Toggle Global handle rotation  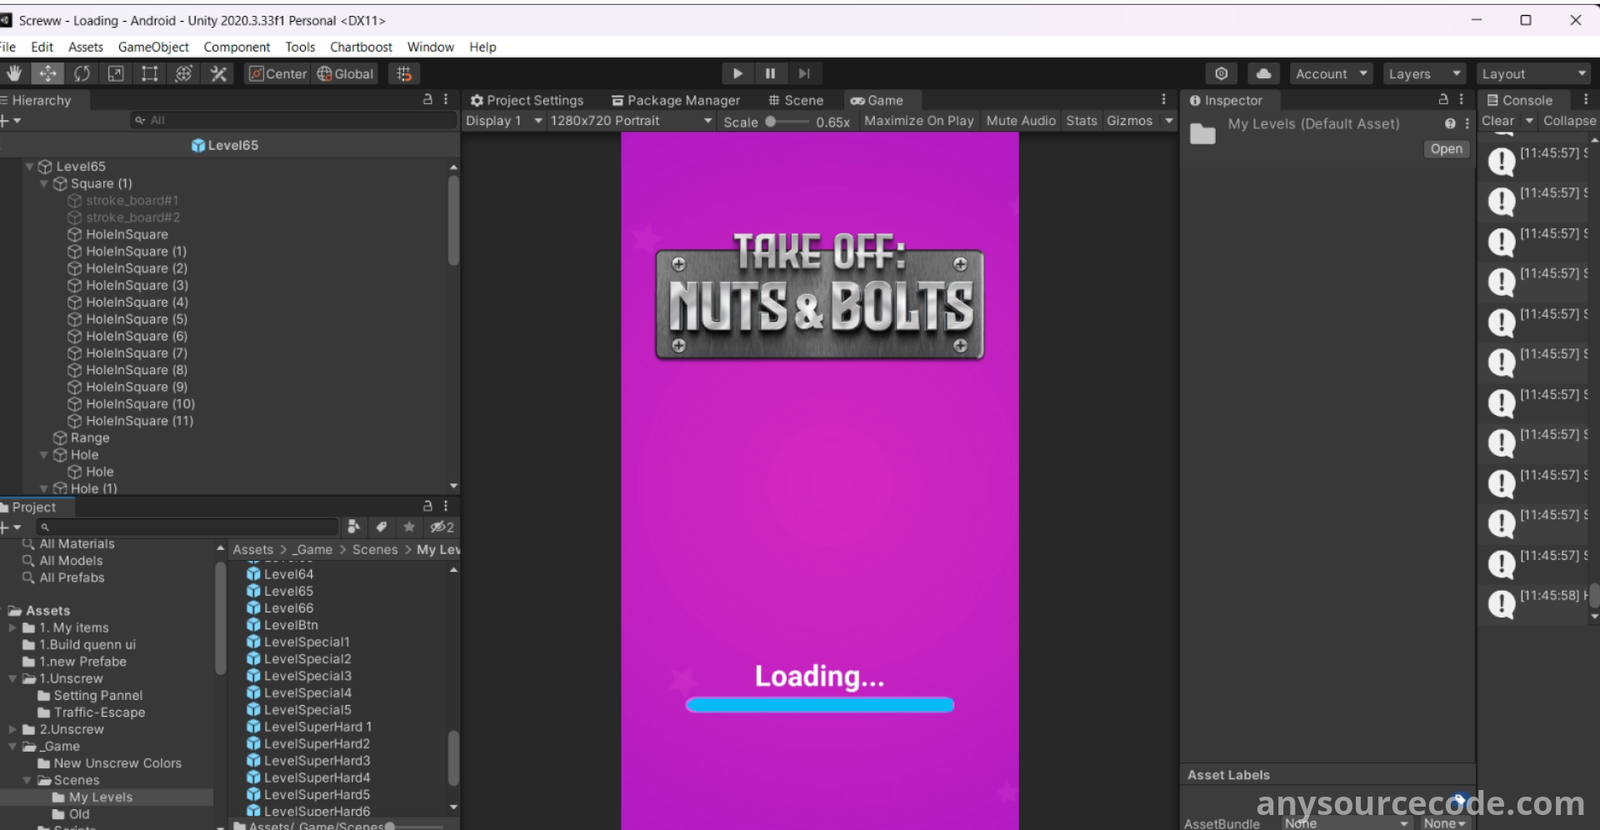point(345,73)
